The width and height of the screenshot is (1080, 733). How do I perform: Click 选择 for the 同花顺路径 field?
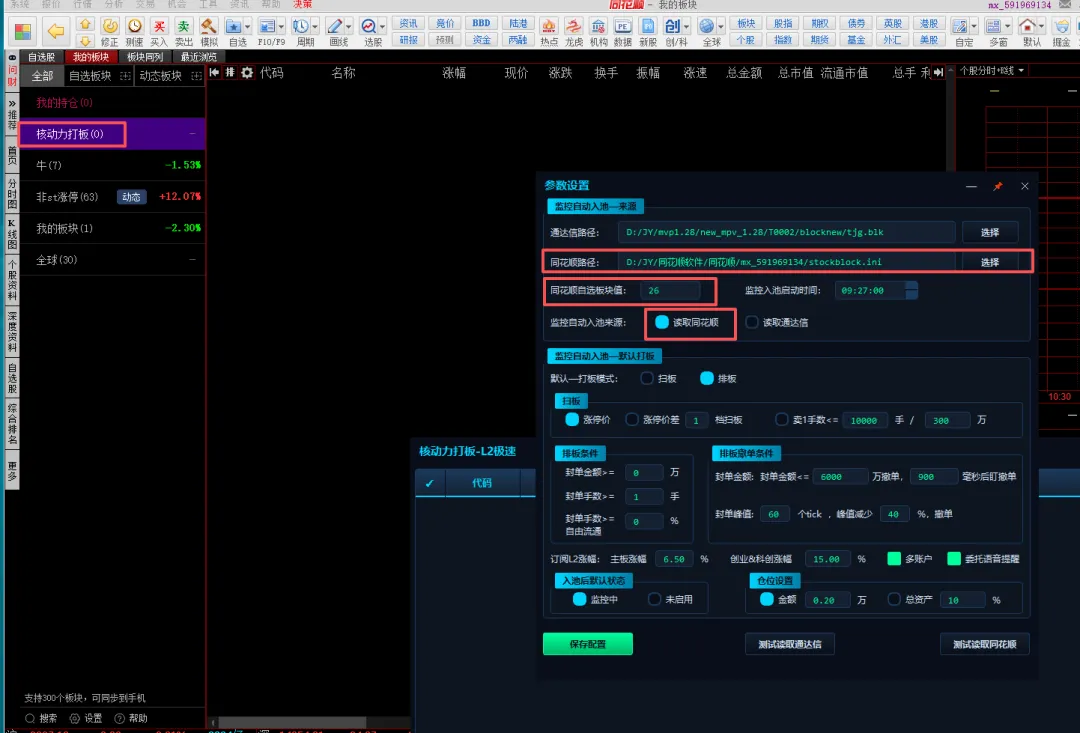[990, 262]
